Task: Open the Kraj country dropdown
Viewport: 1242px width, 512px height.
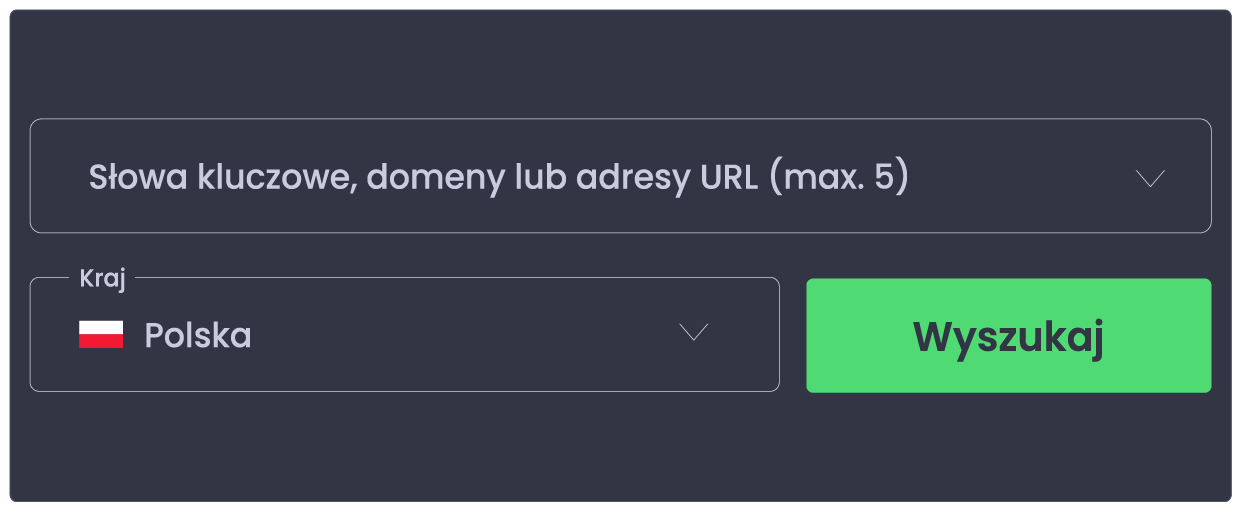Action: click(404, 334)
